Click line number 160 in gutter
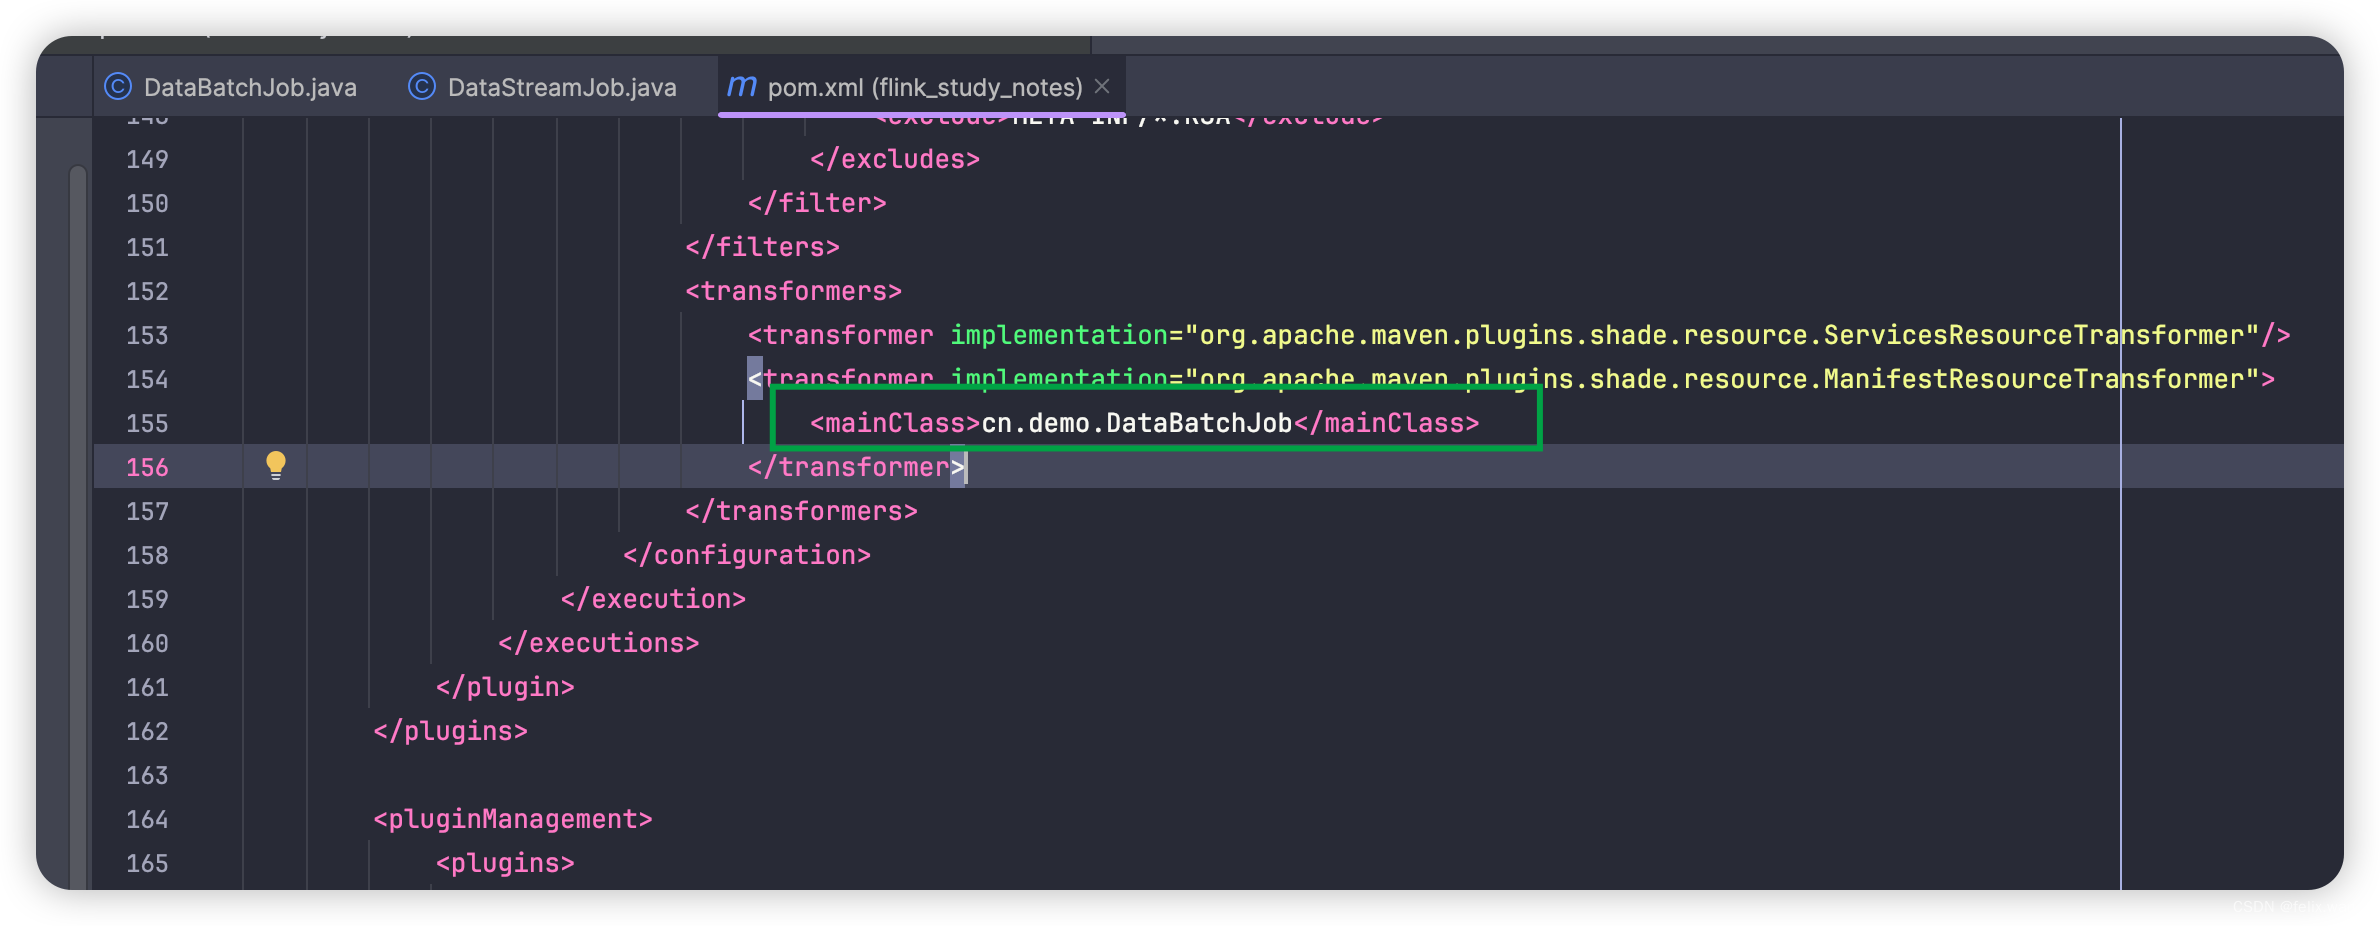This screenshot has height=926, width=2380. [x=147, y=643]
